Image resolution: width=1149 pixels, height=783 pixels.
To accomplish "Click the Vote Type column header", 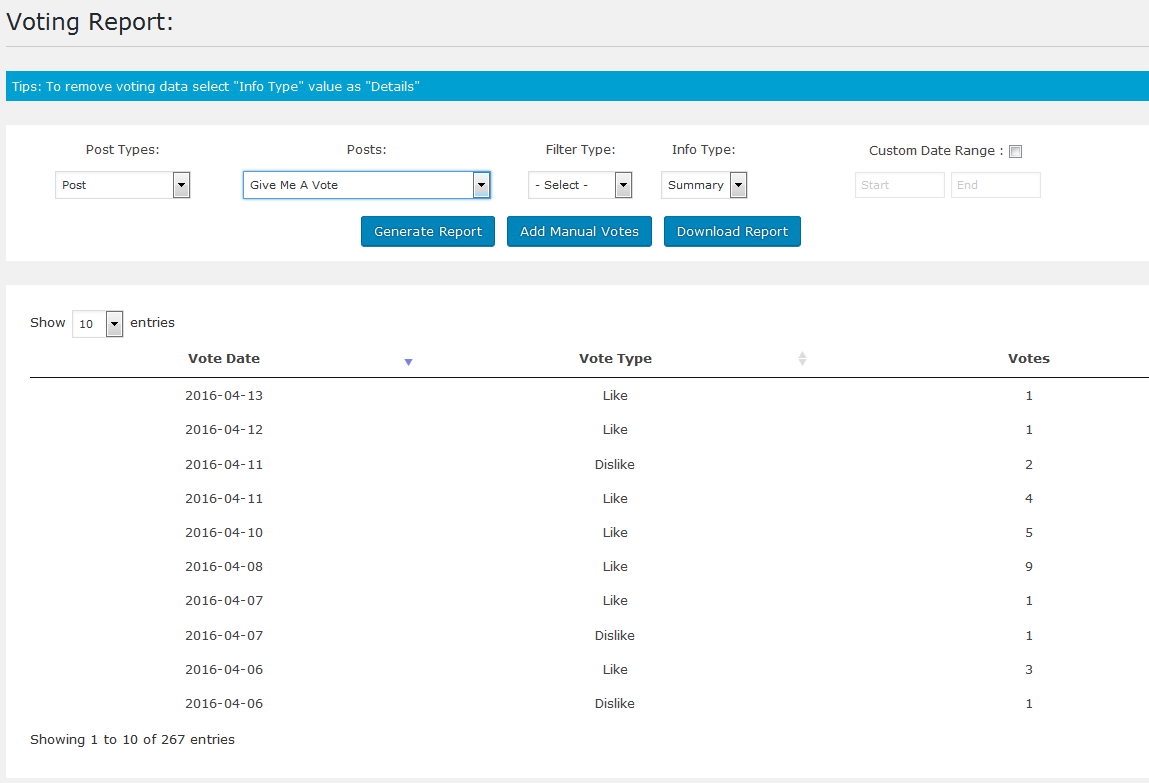I will (615, 358).
